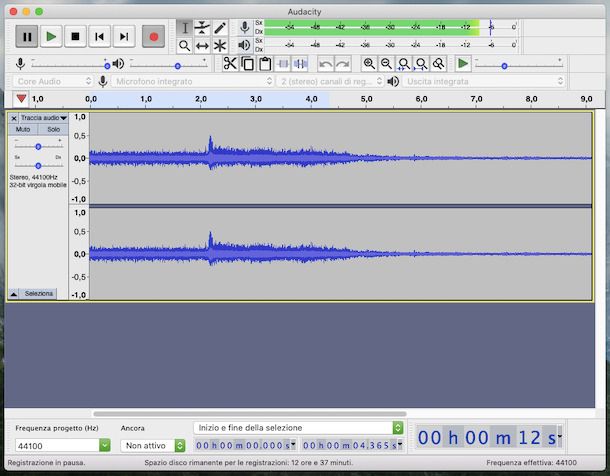Click 'Frequenza effettiva: 44100' status text
Viewport: 610px width, 476px height.
(531, 462)
